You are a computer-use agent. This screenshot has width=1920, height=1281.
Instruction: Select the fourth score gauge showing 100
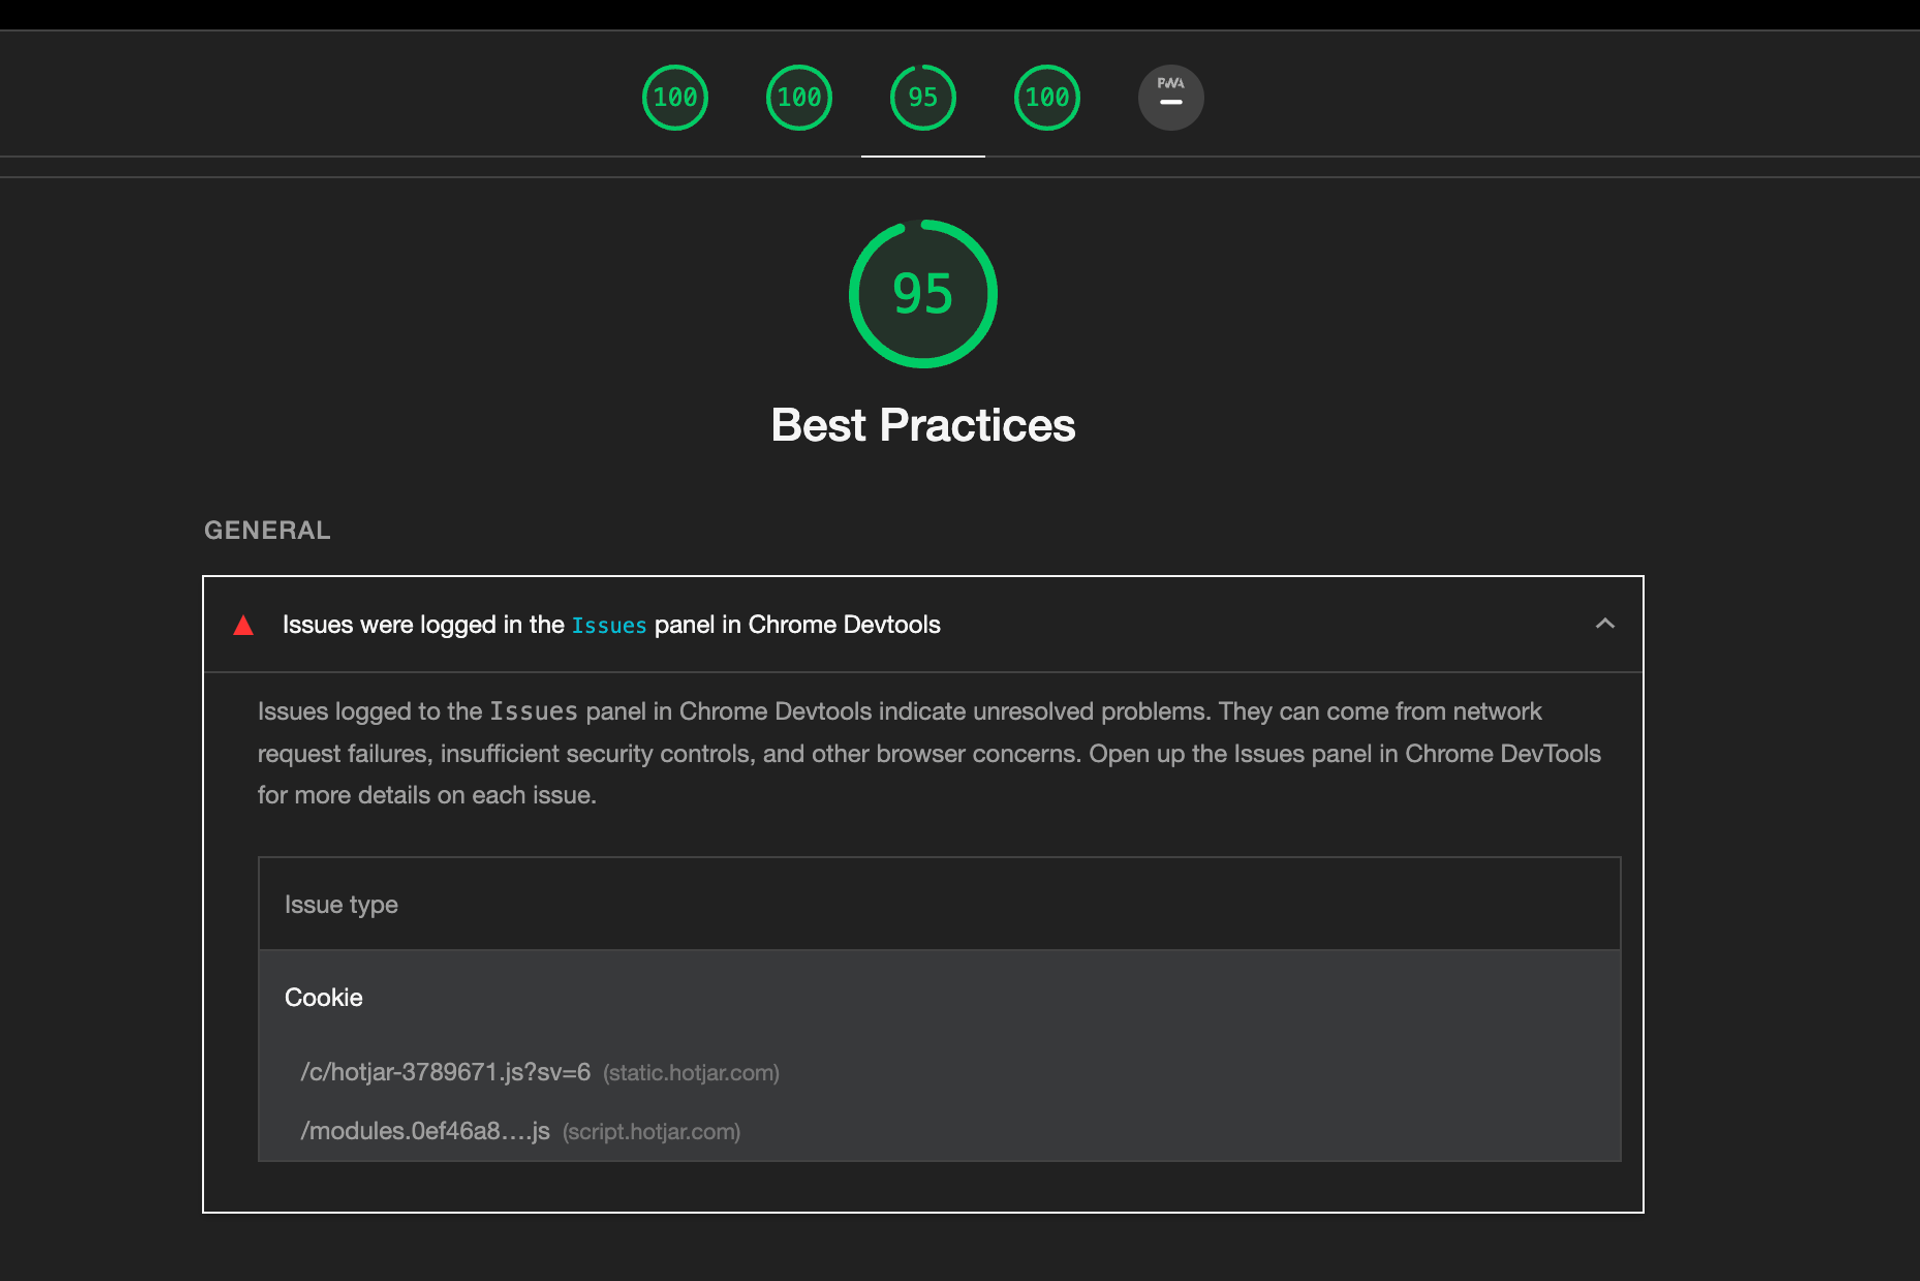[1047, 97]
